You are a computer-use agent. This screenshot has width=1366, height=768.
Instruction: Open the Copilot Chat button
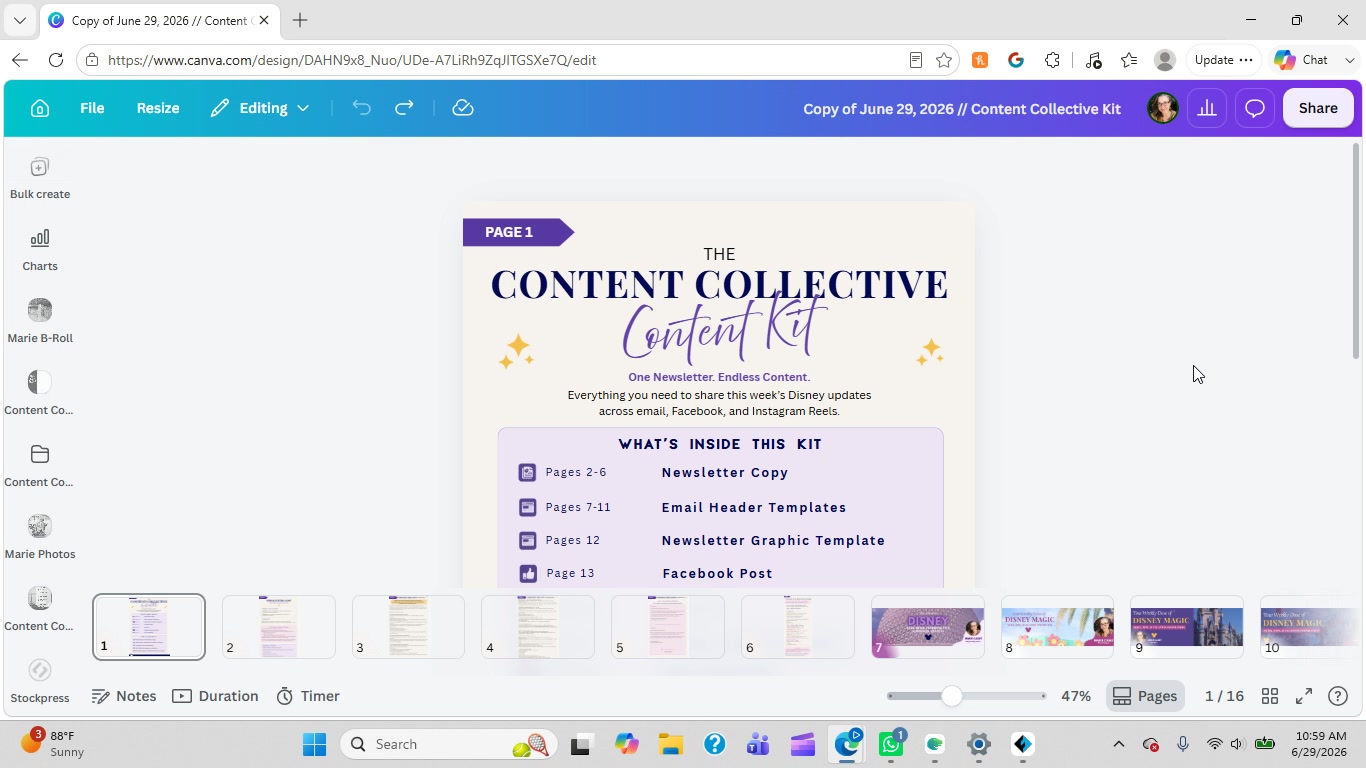pyautogui.click(x=1302, y=60)
